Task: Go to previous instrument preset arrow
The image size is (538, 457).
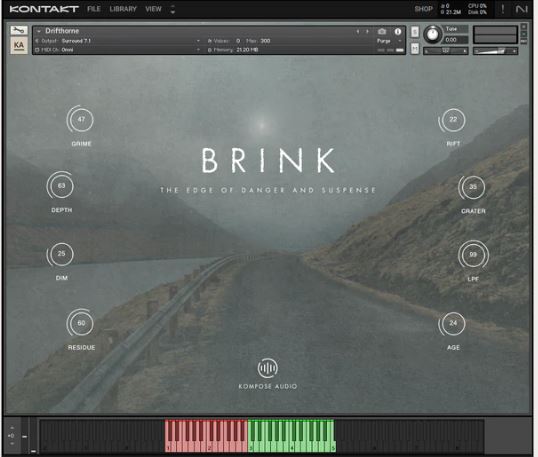Action: 358,32
